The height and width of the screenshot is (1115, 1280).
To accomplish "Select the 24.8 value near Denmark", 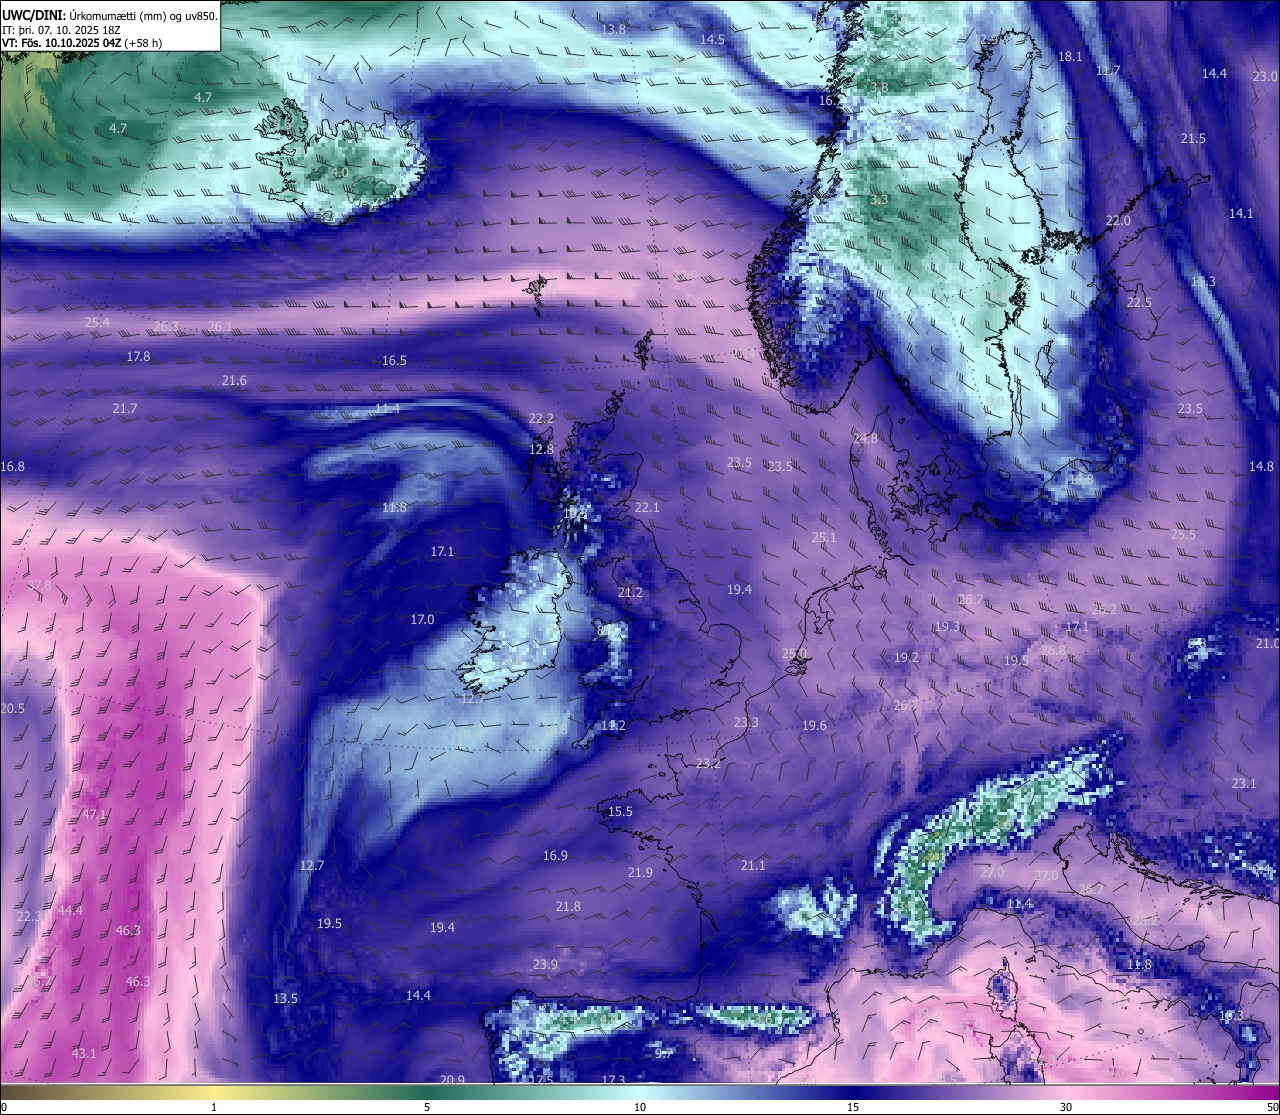I will [865, 438].
